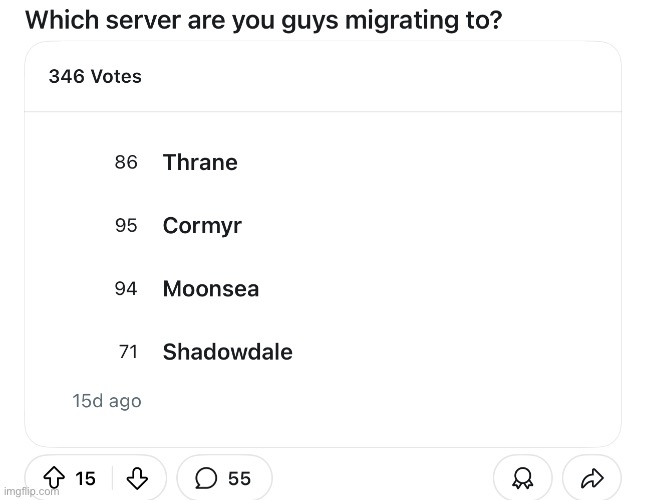Select the Thrane poll option
Viewport: 646px width, 500px height.
click(200, 162)
